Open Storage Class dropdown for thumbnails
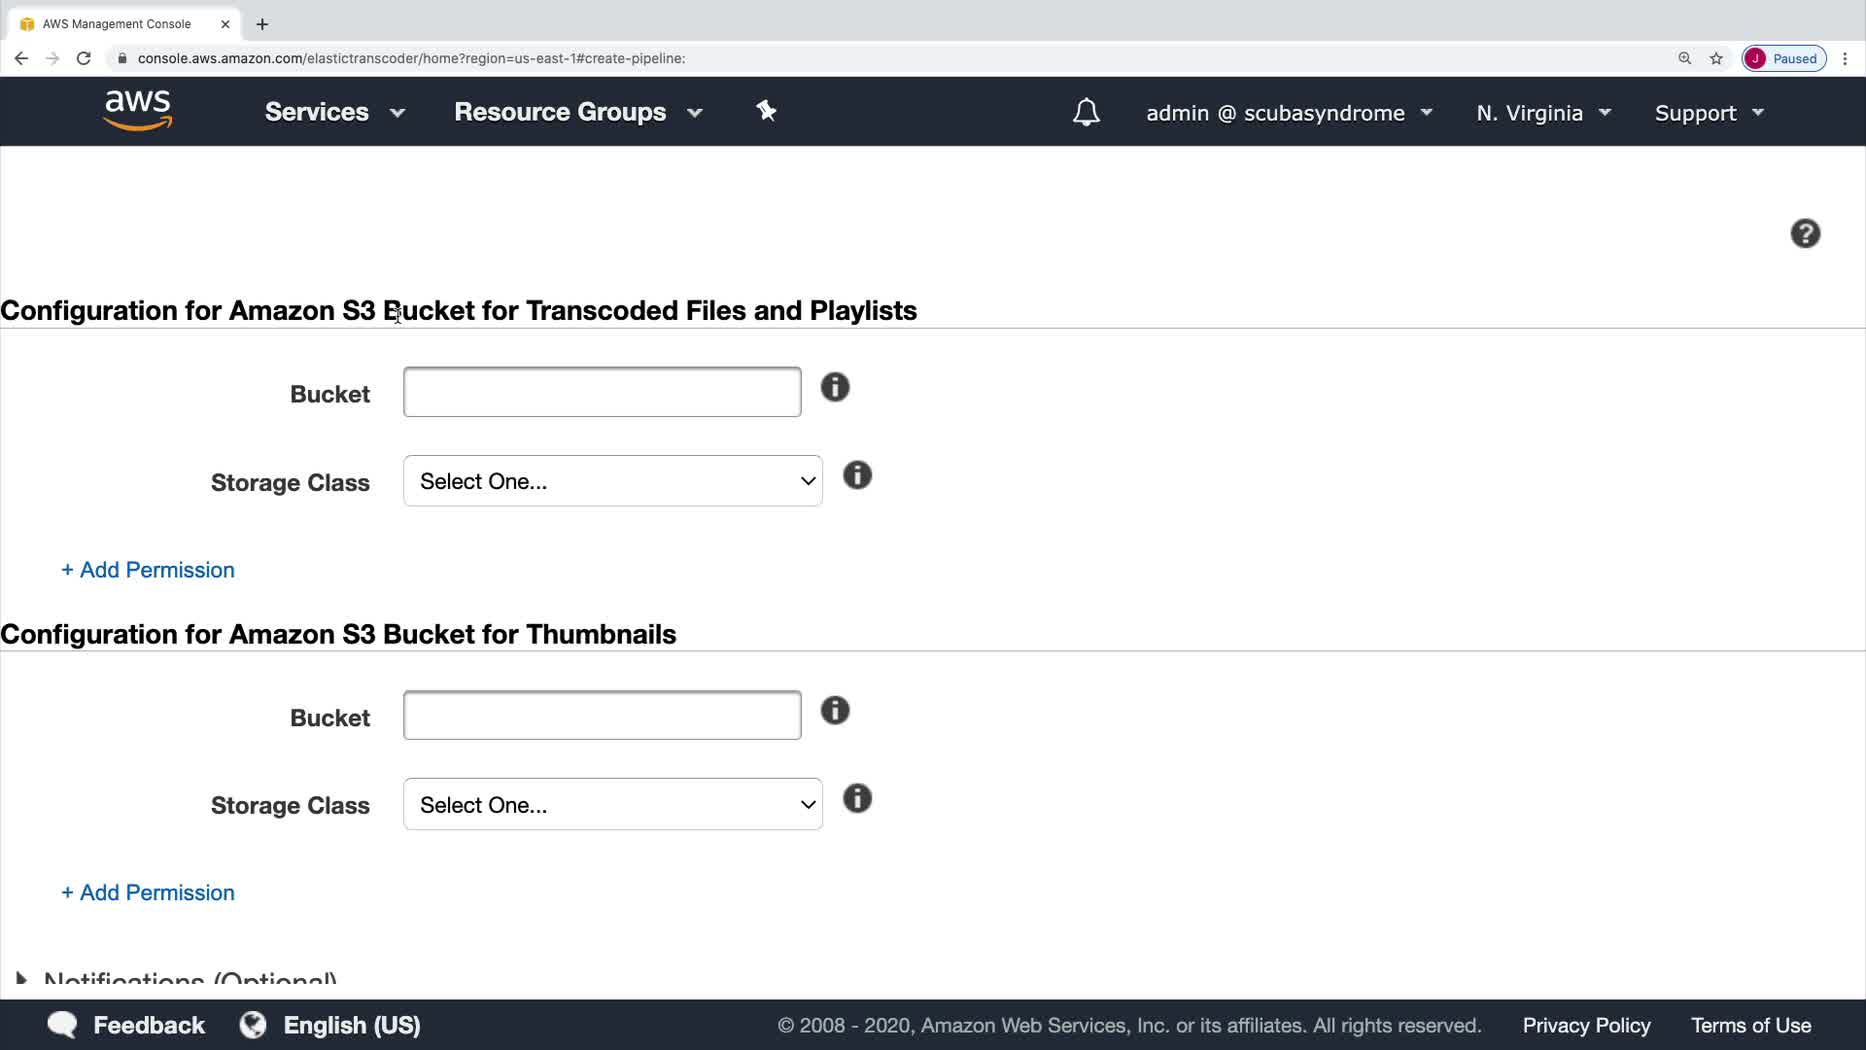 point(612,804)
